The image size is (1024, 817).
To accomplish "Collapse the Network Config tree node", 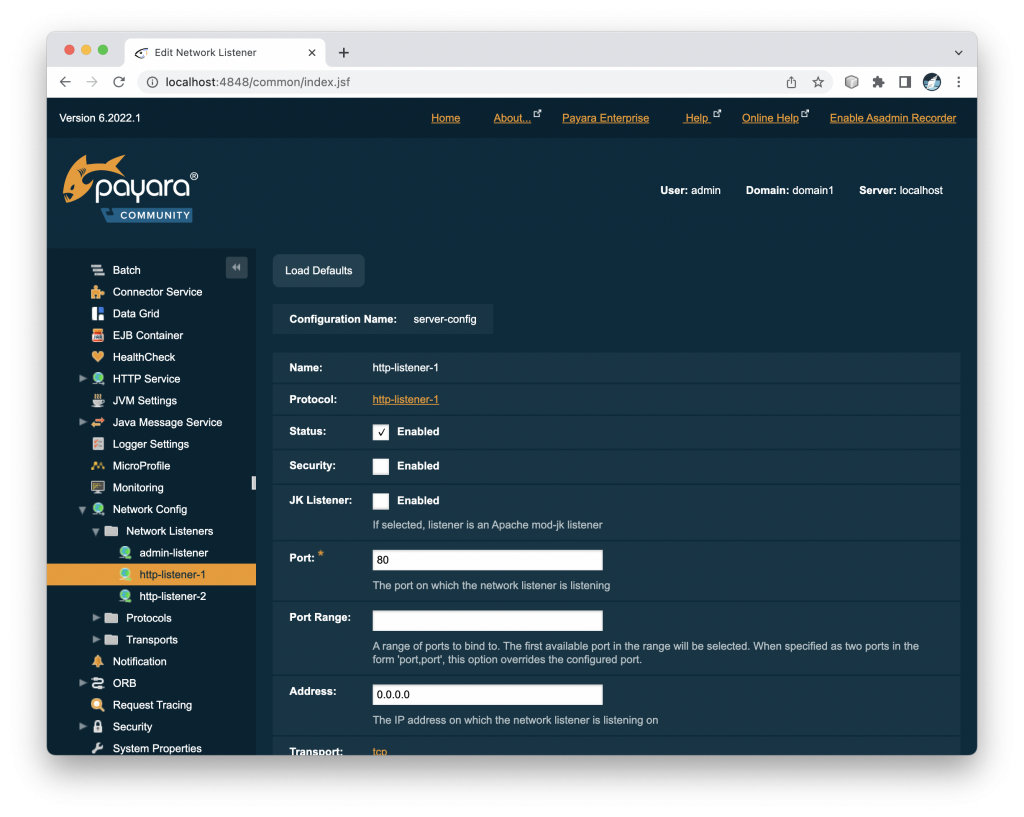I will pyautogui.click(x=83, y=510).
